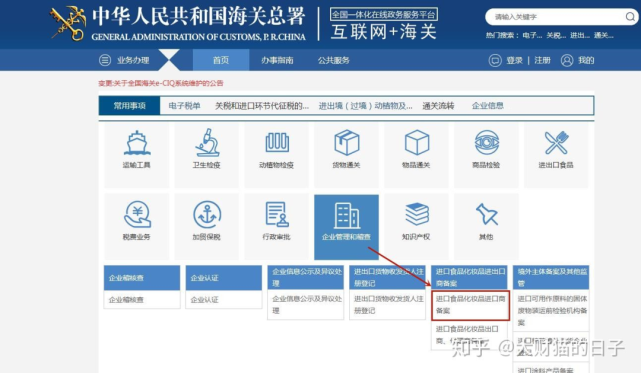Open the red e-CIQ system maintenance notice
The width and height of the screenshot is (641, 373).
pyautogui.click(x=161, y=83)
